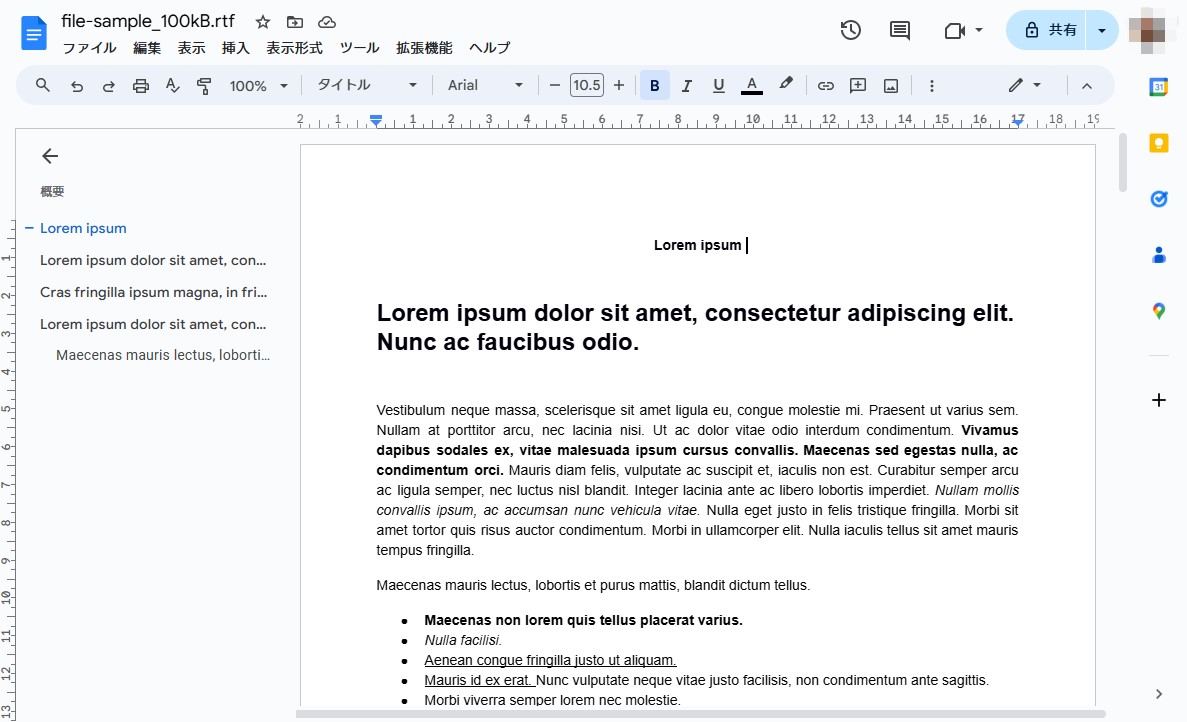Click the insert link icon
1187x722 pixels.
(825, 86)
